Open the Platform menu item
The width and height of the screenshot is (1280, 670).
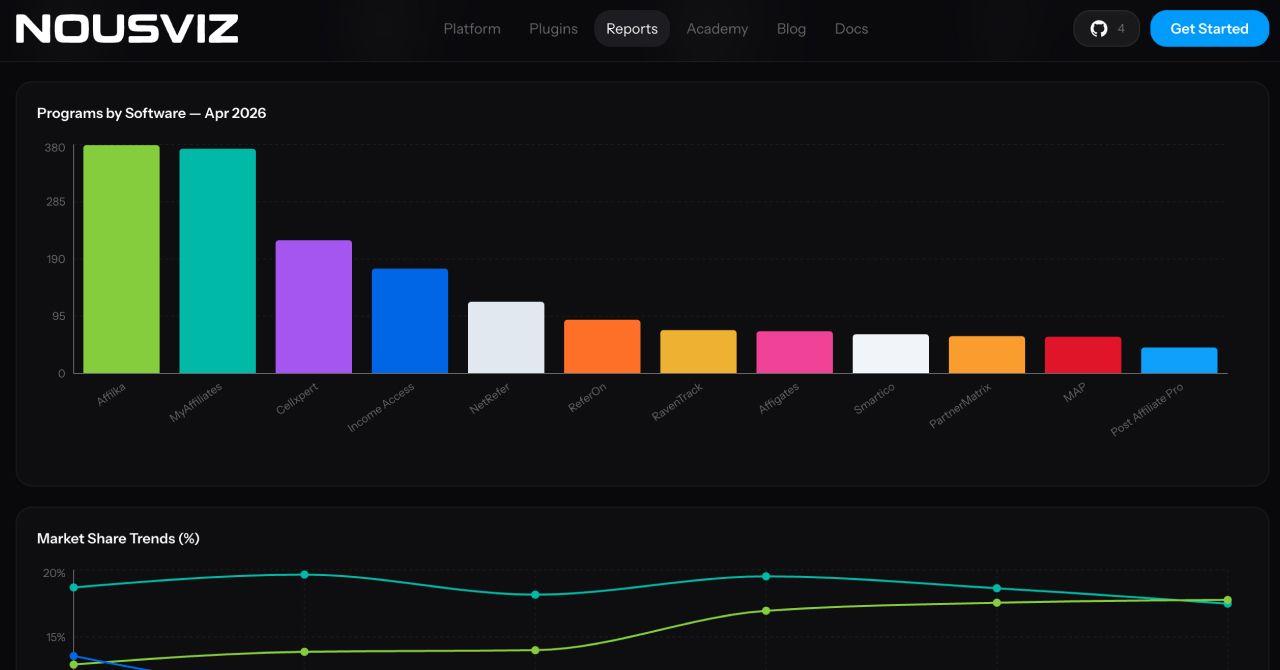(x=471, y=28)
